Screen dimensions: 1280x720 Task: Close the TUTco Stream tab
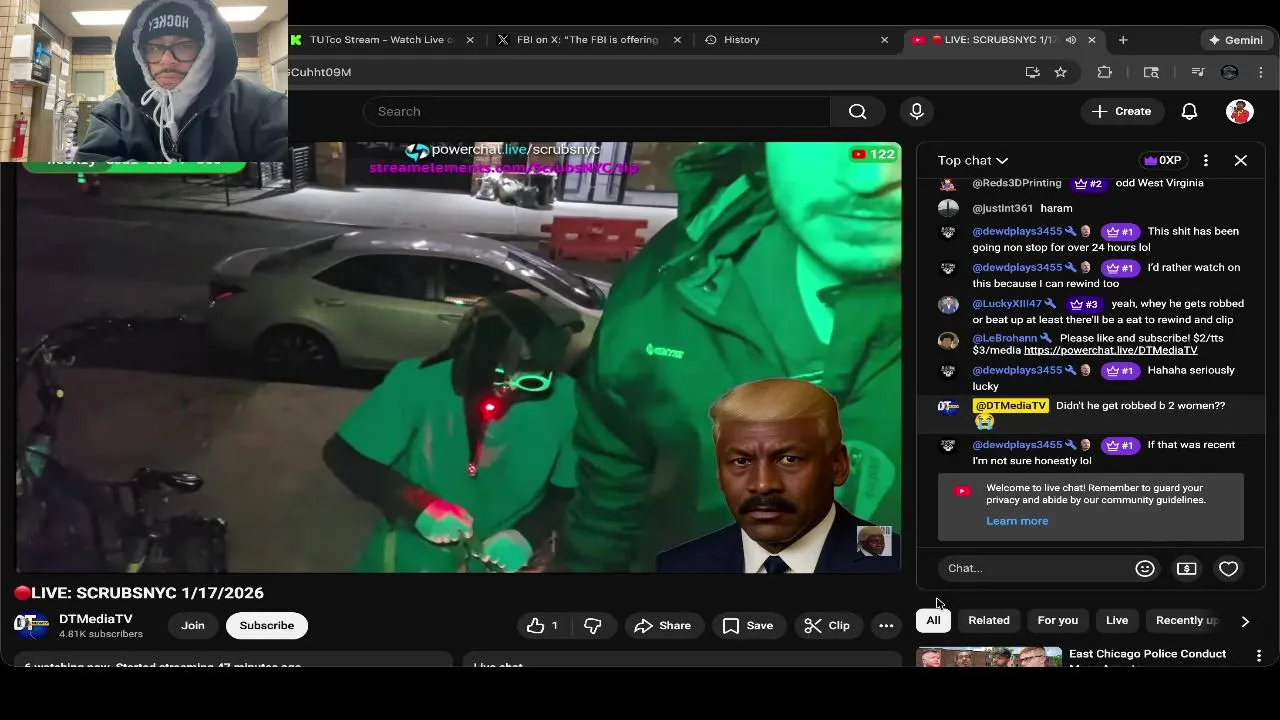pos(470,40)
